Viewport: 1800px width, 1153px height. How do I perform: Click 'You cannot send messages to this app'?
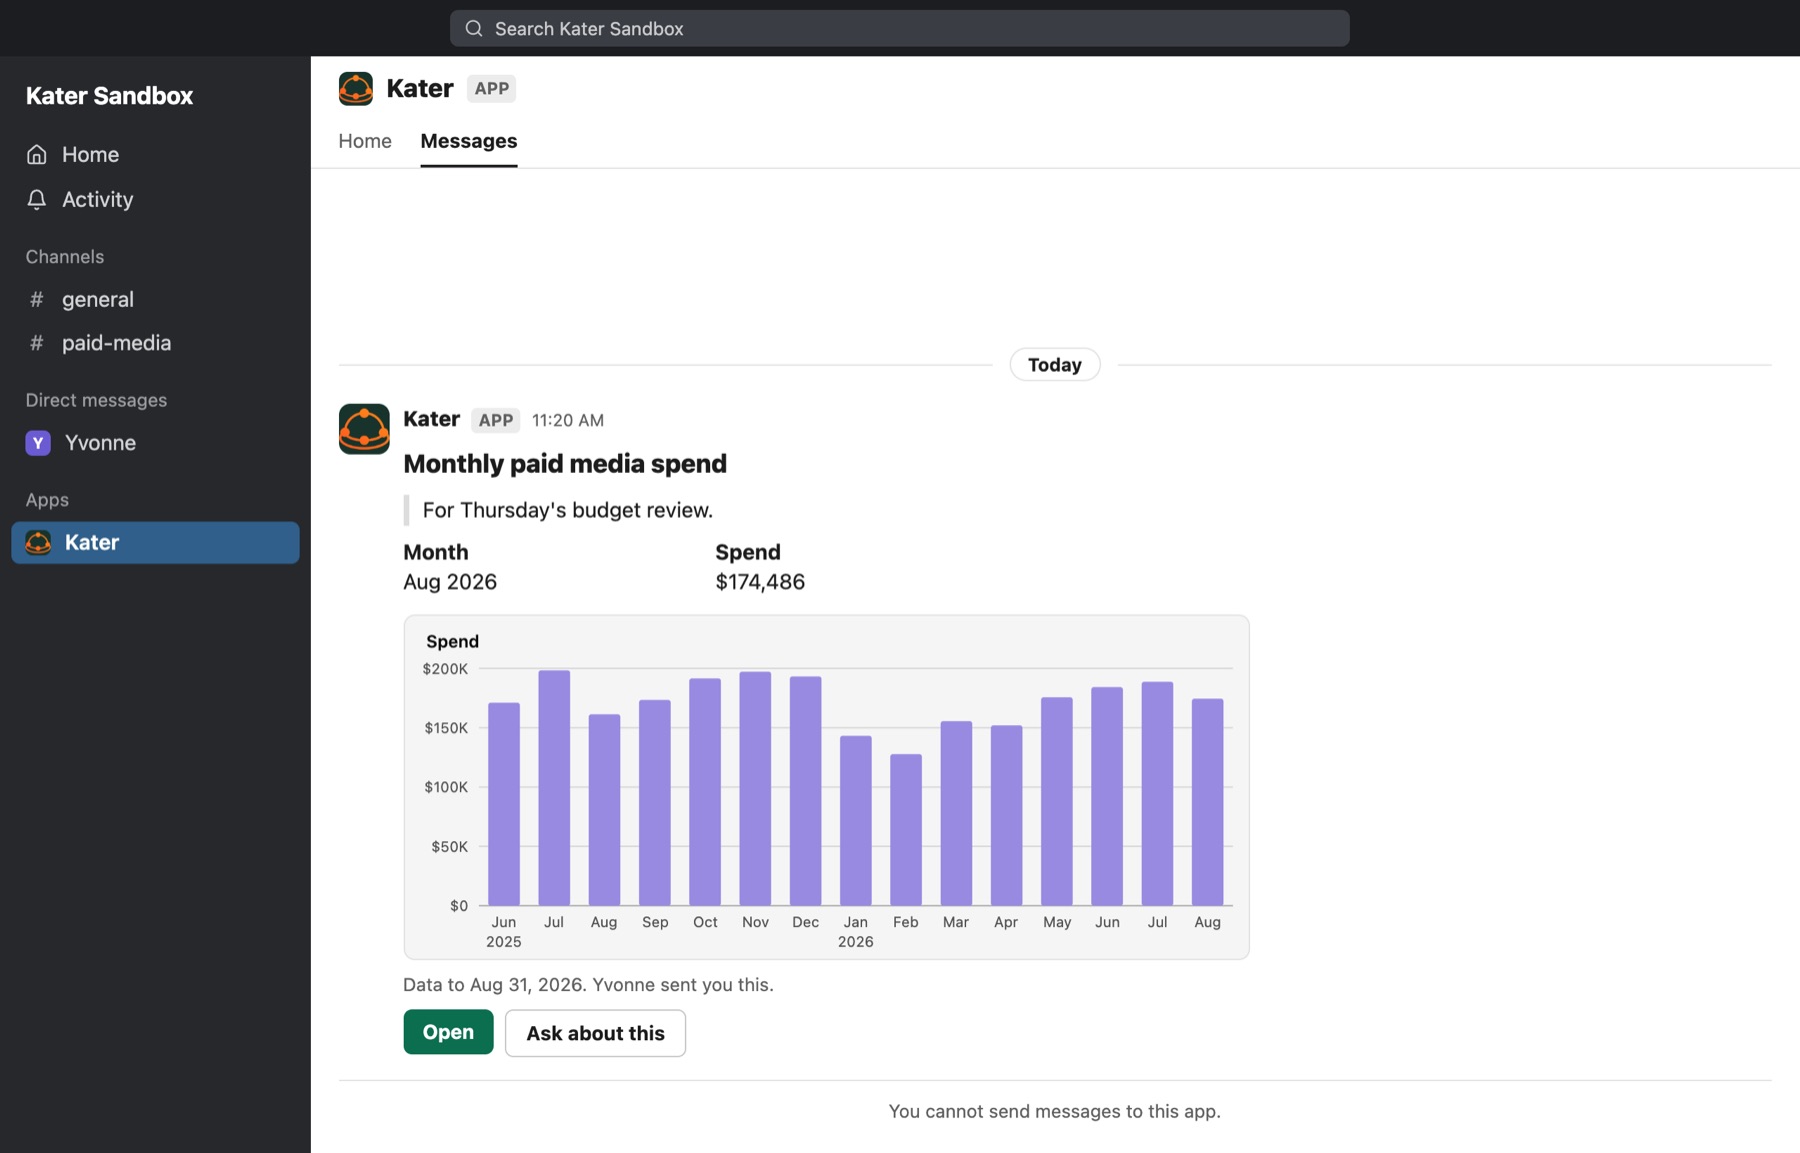pos(1055,1111)
